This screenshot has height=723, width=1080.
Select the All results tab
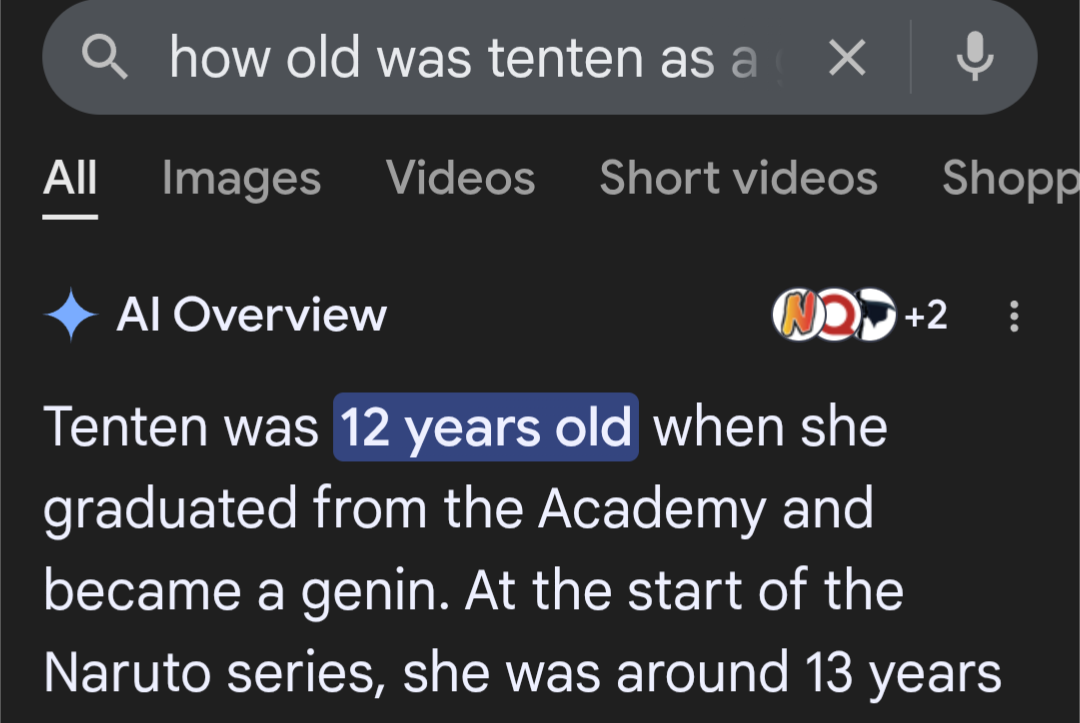(x=70, y=179)
